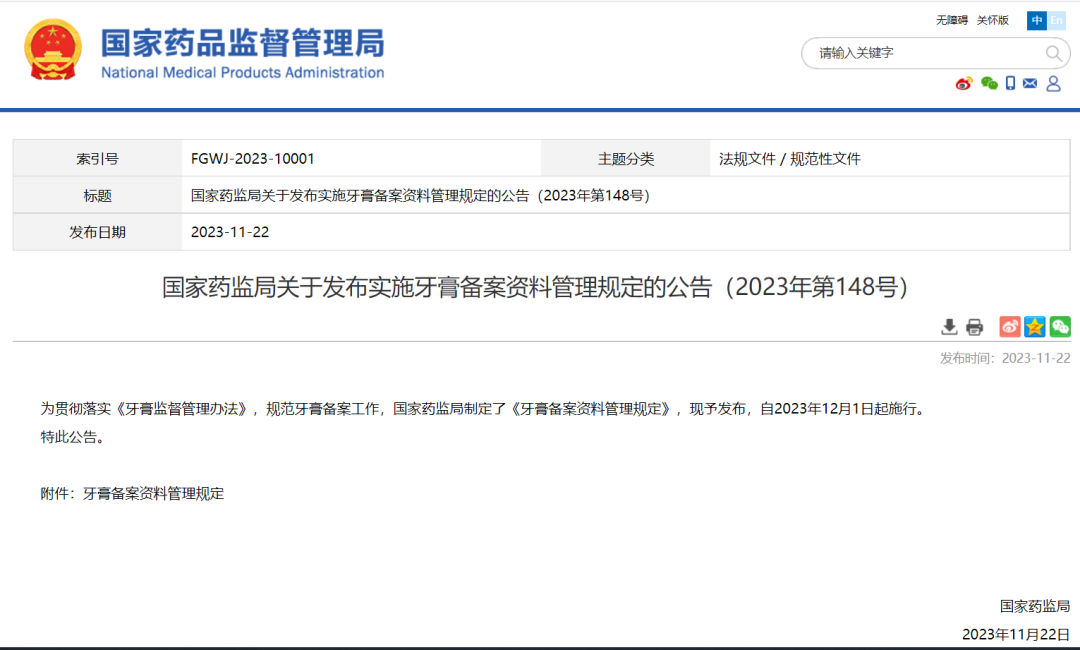Toggle the header WeChat sharing icon
Image resolution: width=1080 pixels, height=650 pixels.
tap(988, 84)
